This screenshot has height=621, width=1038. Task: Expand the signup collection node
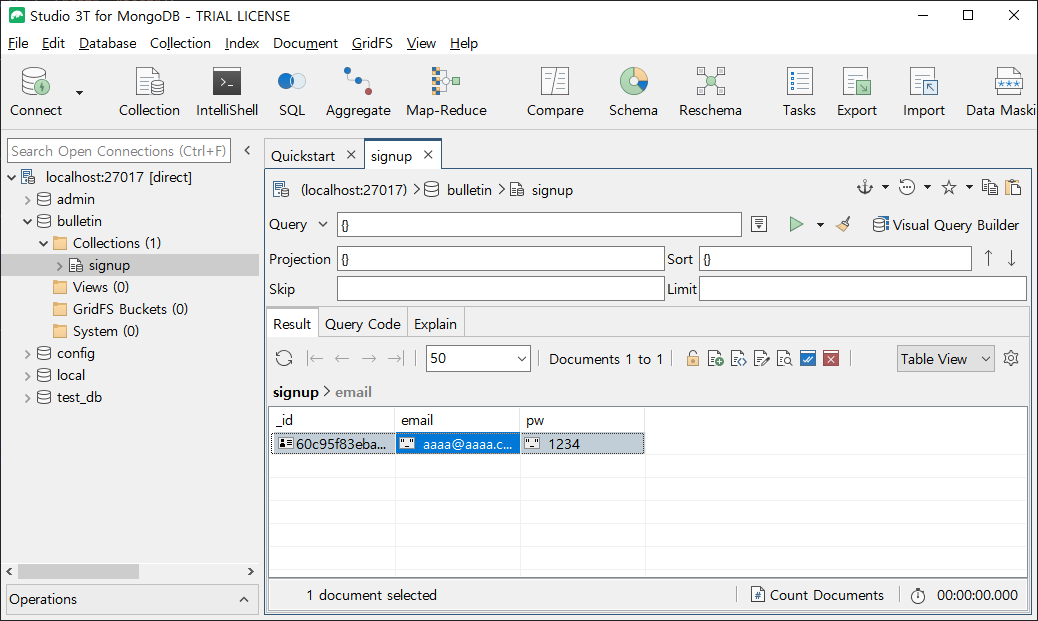(59, 265)
